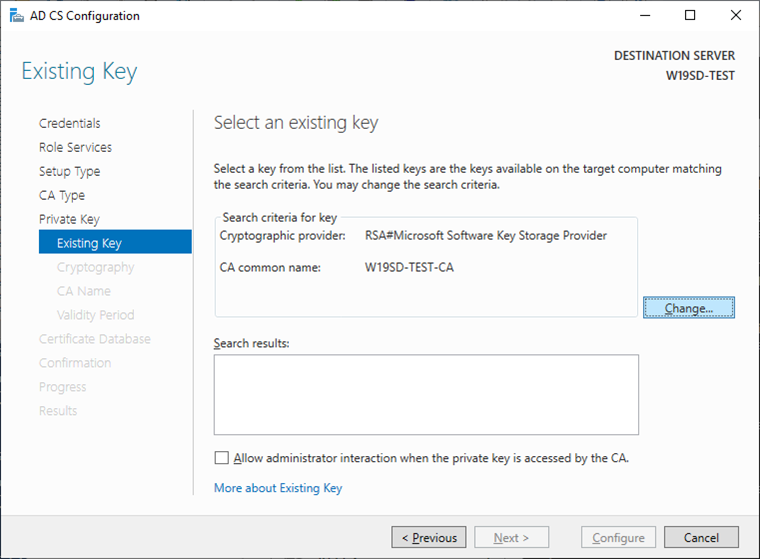Image resolution: width=760 pixels, height=559 pixels.
Task: Choose Certificate Database in sidebar
Action: (95, 339)
